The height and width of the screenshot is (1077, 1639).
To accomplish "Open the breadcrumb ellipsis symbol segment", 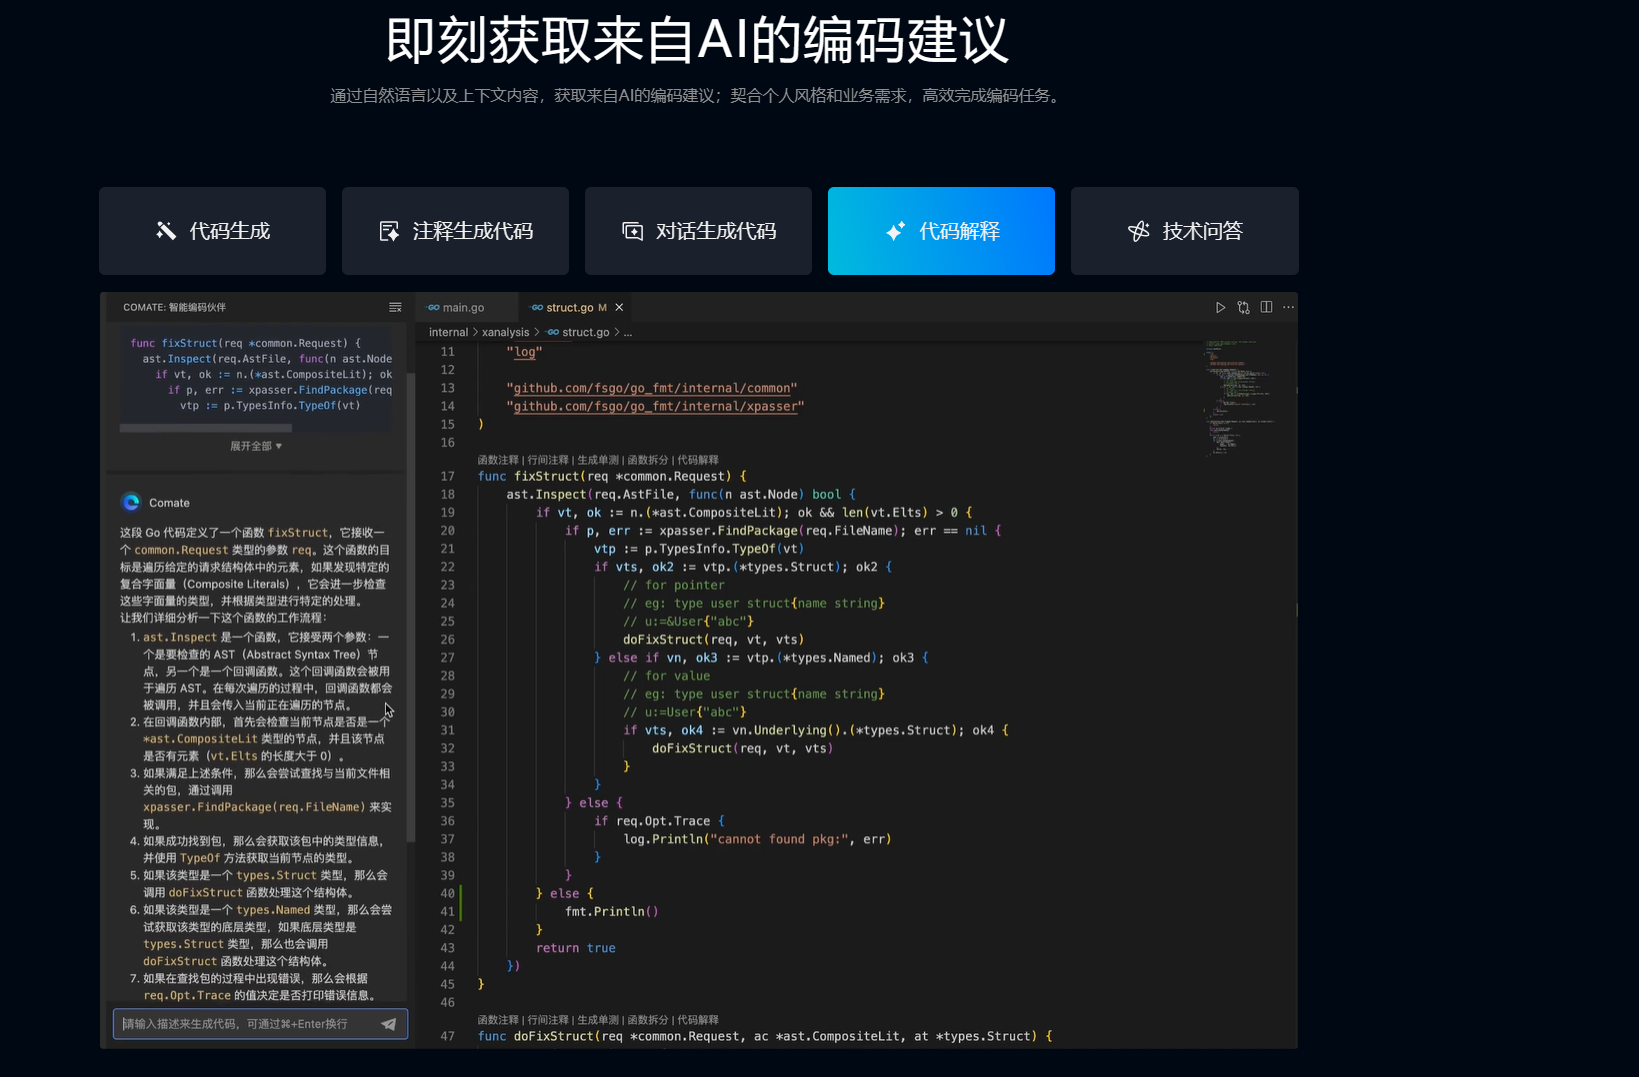I will 628,332.
